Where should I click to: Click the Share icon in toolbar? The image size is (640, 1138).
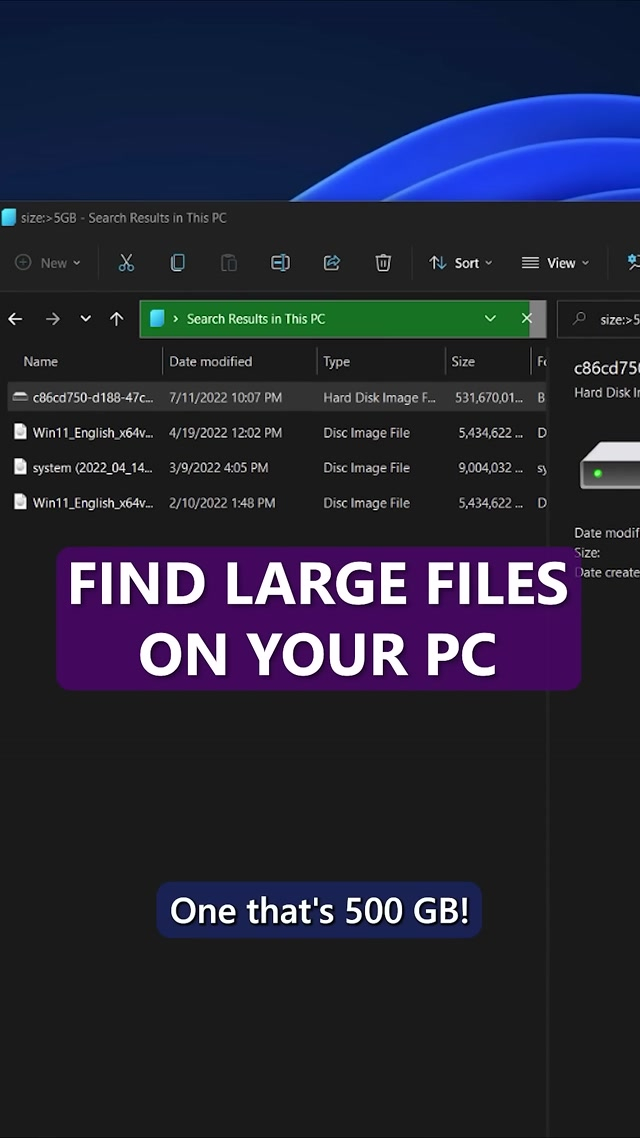pyautogui.click(x=332, y=263)
